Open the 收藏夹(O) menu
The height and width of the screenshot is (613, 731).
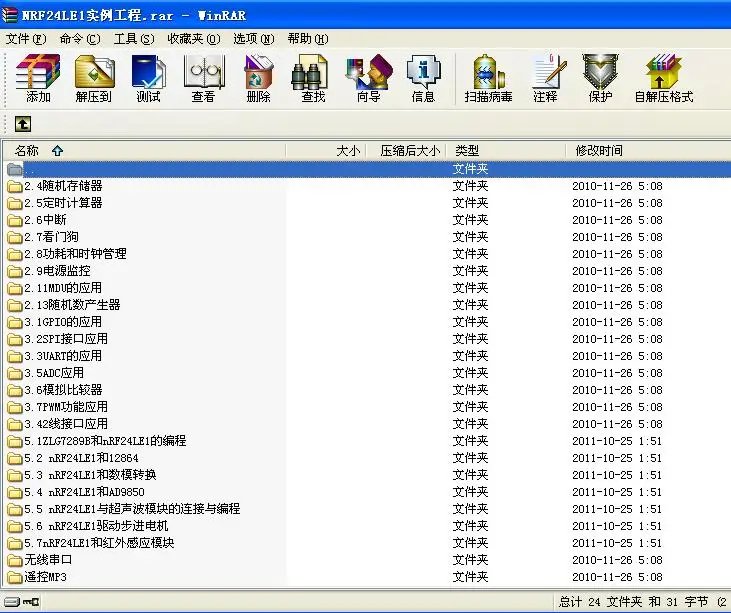193,39
